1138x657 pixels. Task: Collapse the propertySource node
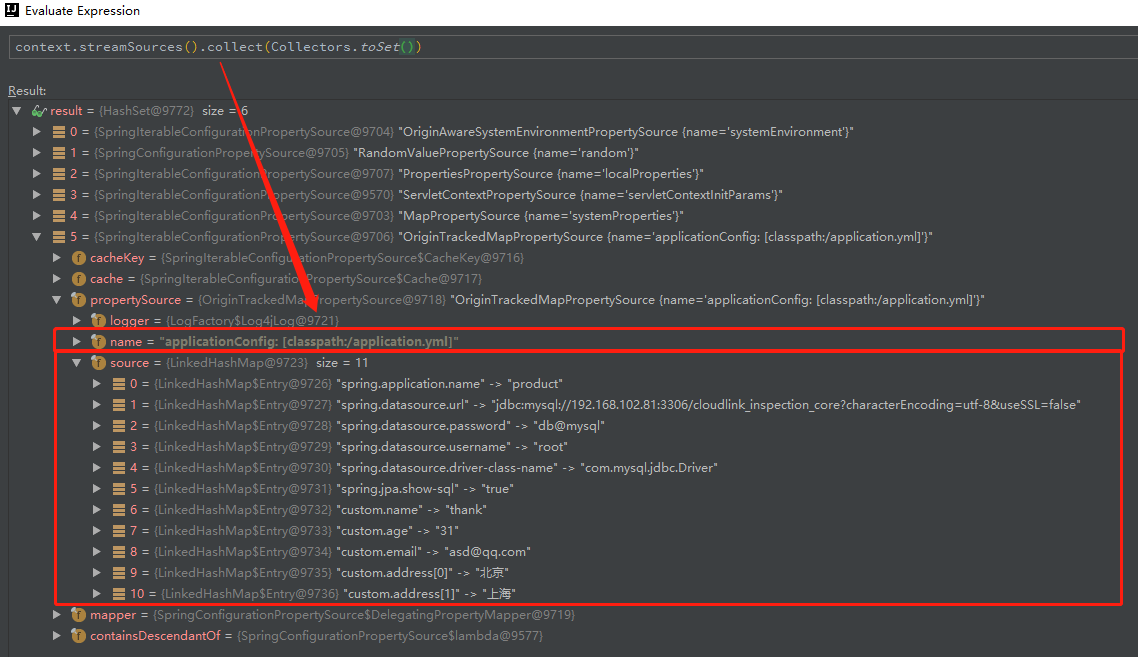coord(57,299)
